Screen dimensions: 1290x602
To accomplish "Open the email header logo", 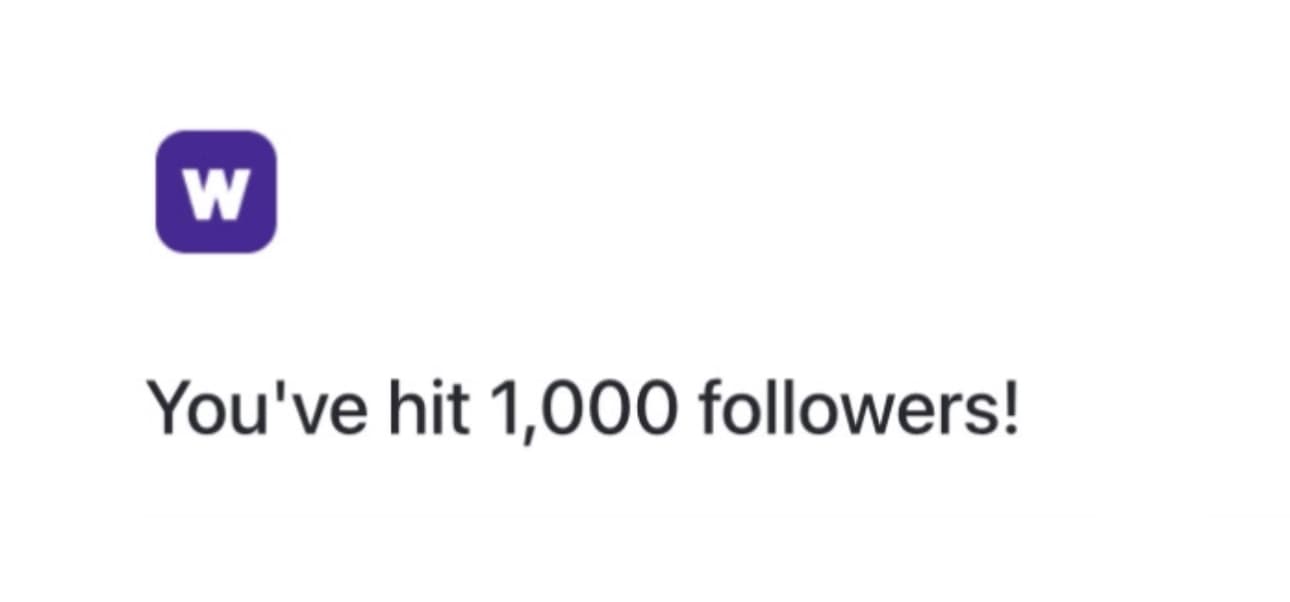I will [216, 191].
